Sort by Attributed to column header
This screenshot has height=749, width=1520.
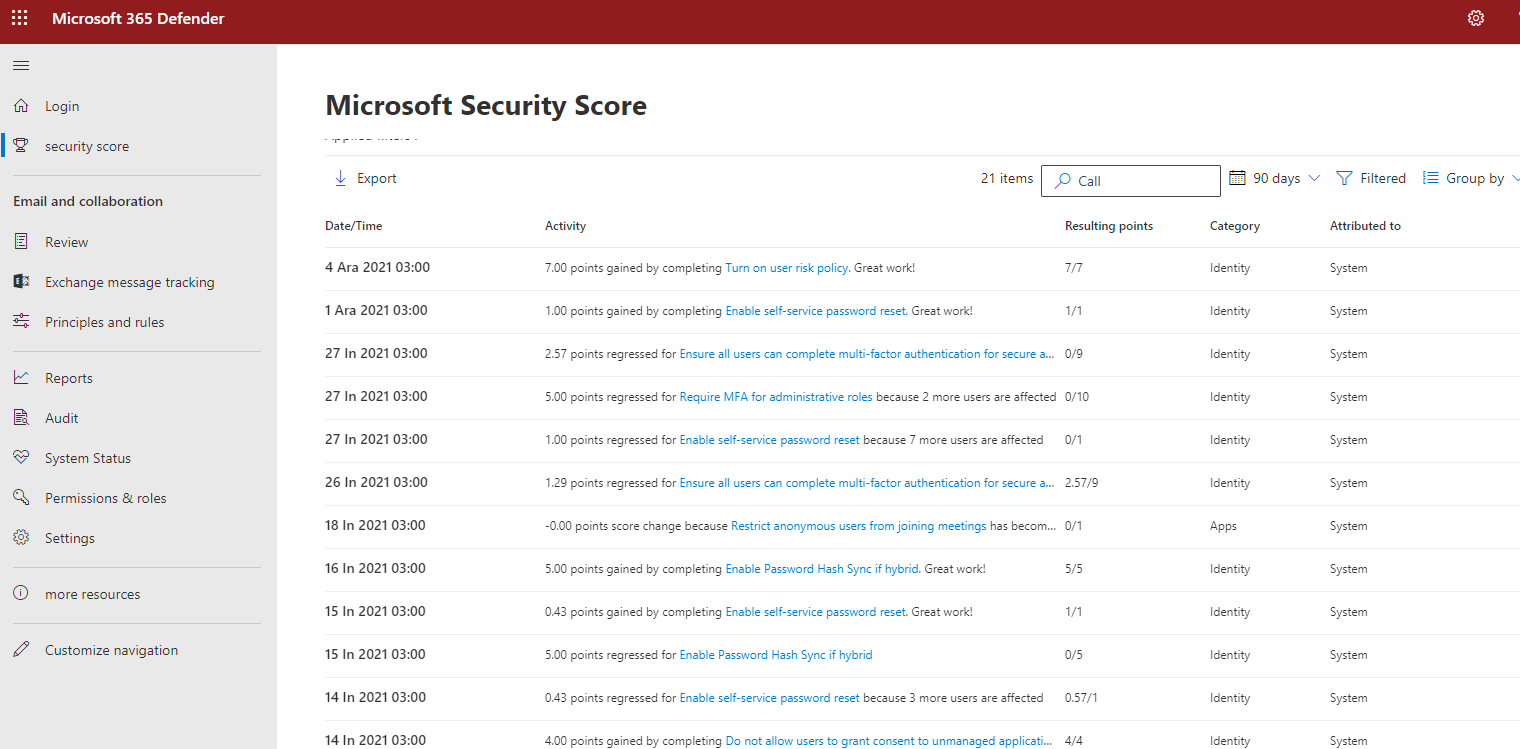point(1365,226)
